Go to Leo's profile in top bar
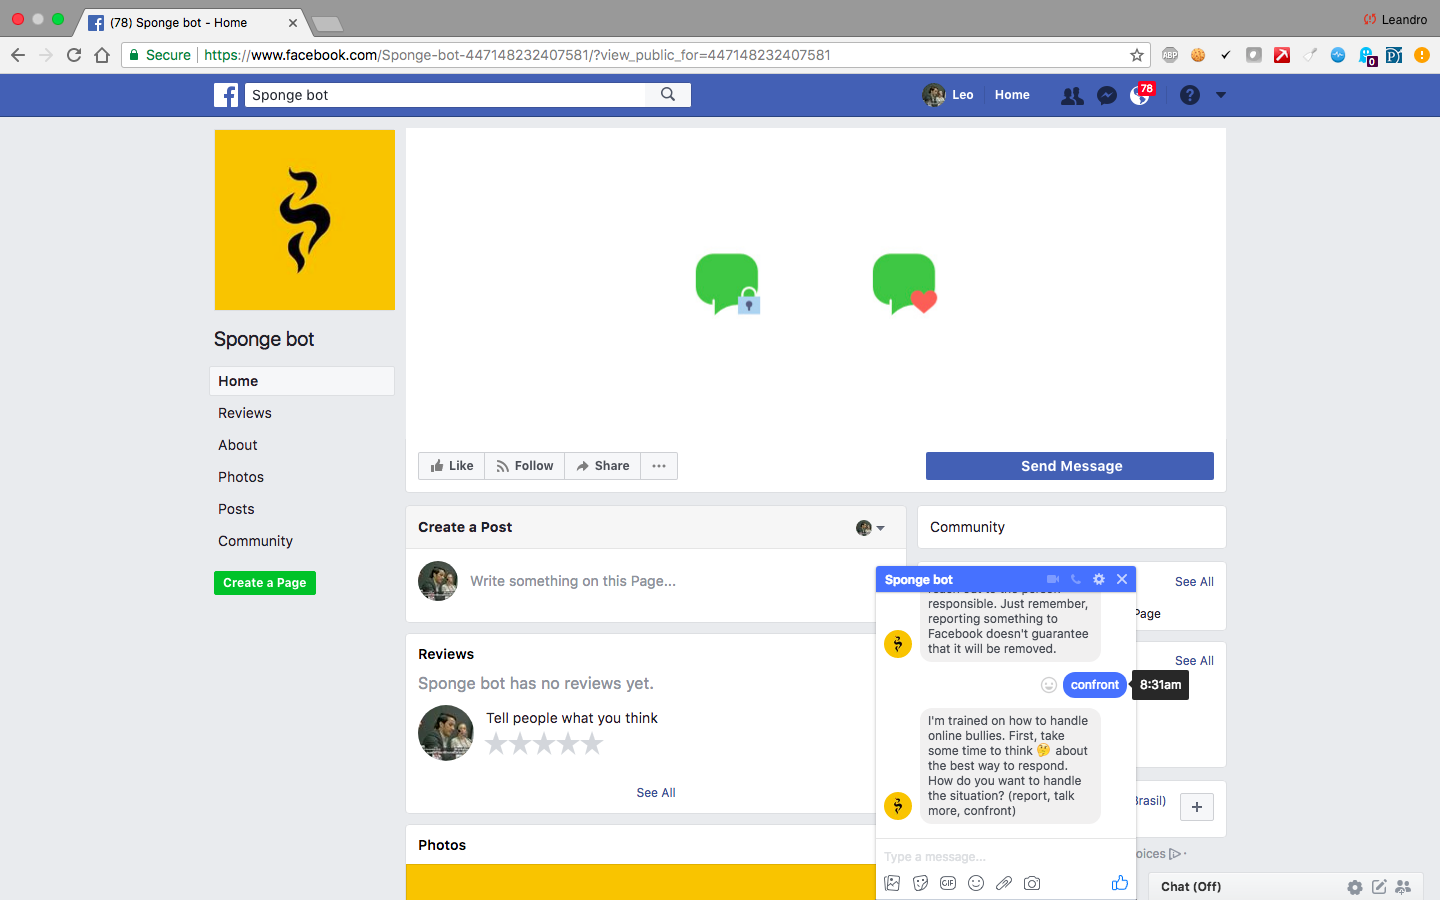 (x=948, y=95)
